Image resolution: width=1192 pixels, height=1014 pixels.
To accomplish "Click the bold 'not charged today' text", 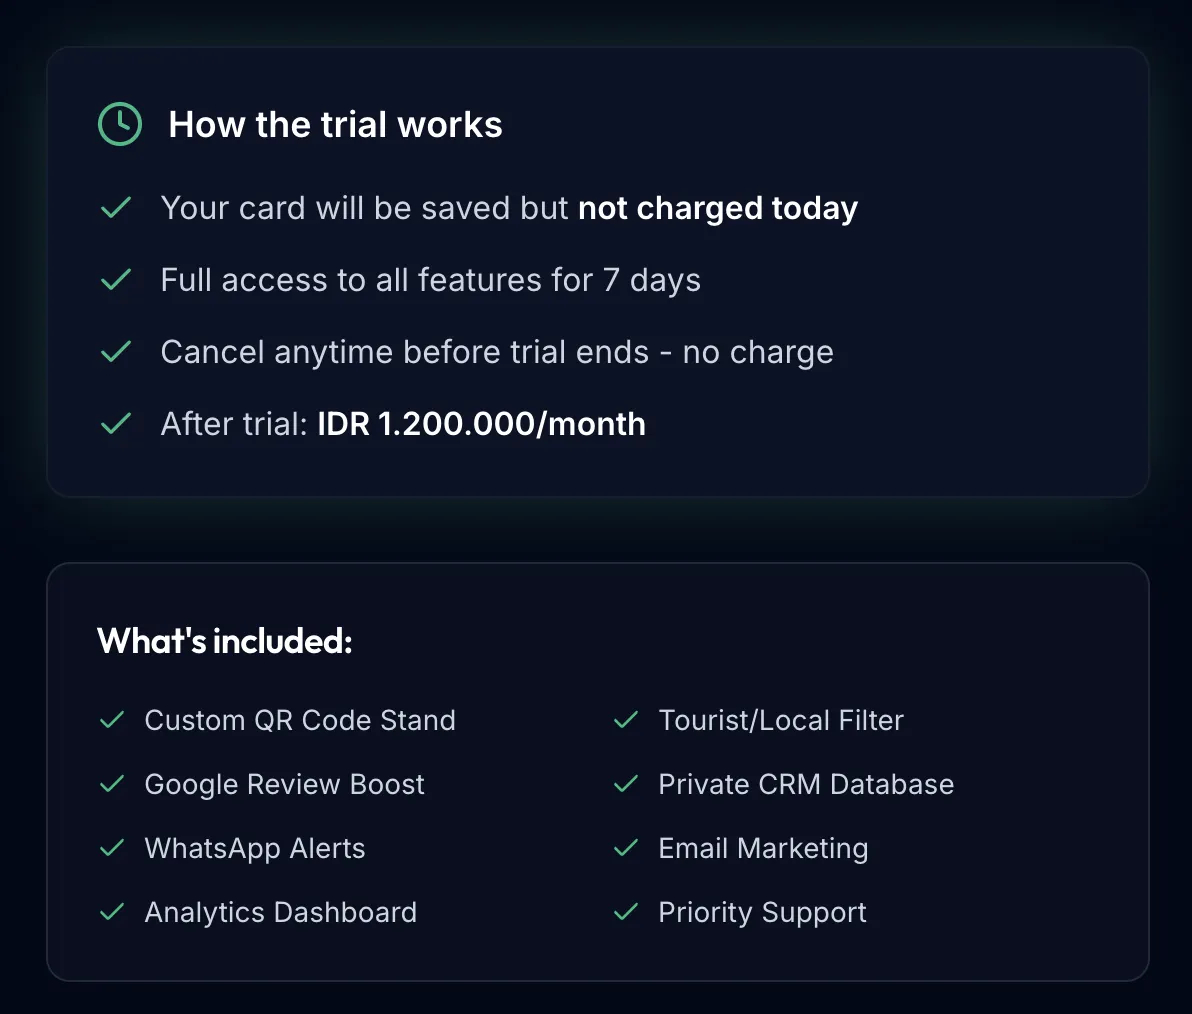I will click(718, 208).
